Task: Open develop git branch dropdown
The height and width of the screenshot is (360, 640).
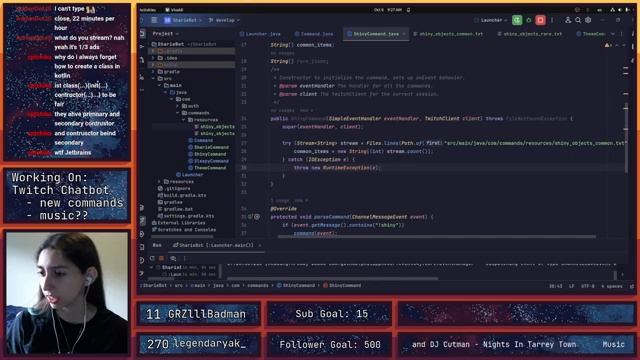Action: tap(224, 20)
